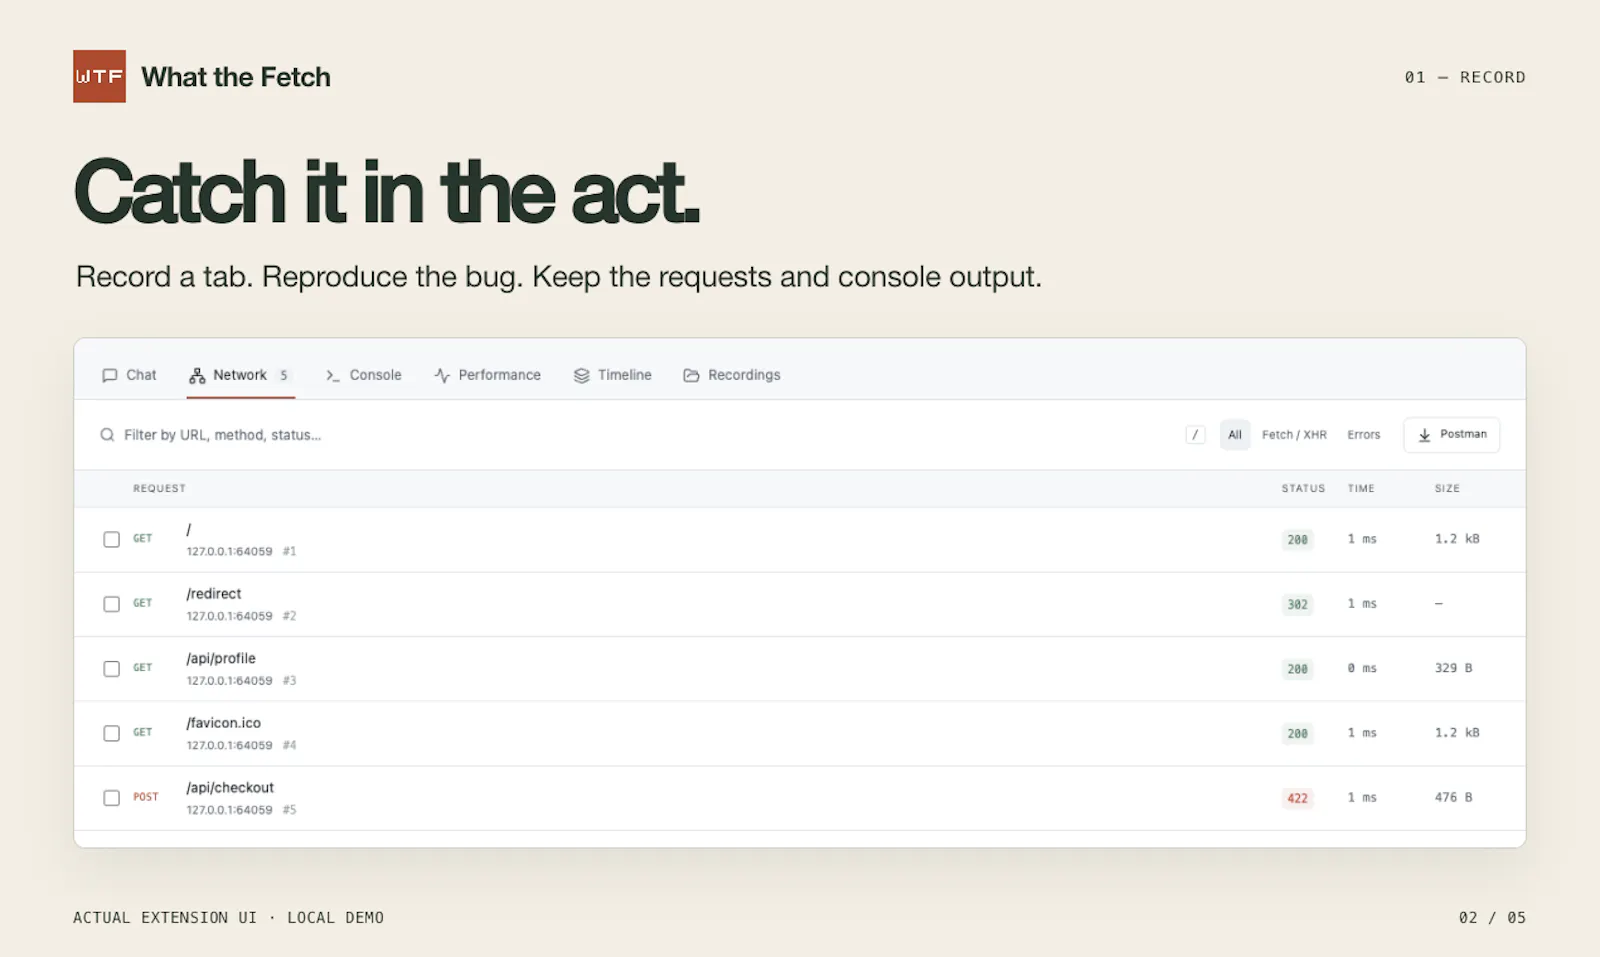This screenshot has height=957, width=1600.
Task: Filter requests by Fetch / XHR
Action: 1294,435
